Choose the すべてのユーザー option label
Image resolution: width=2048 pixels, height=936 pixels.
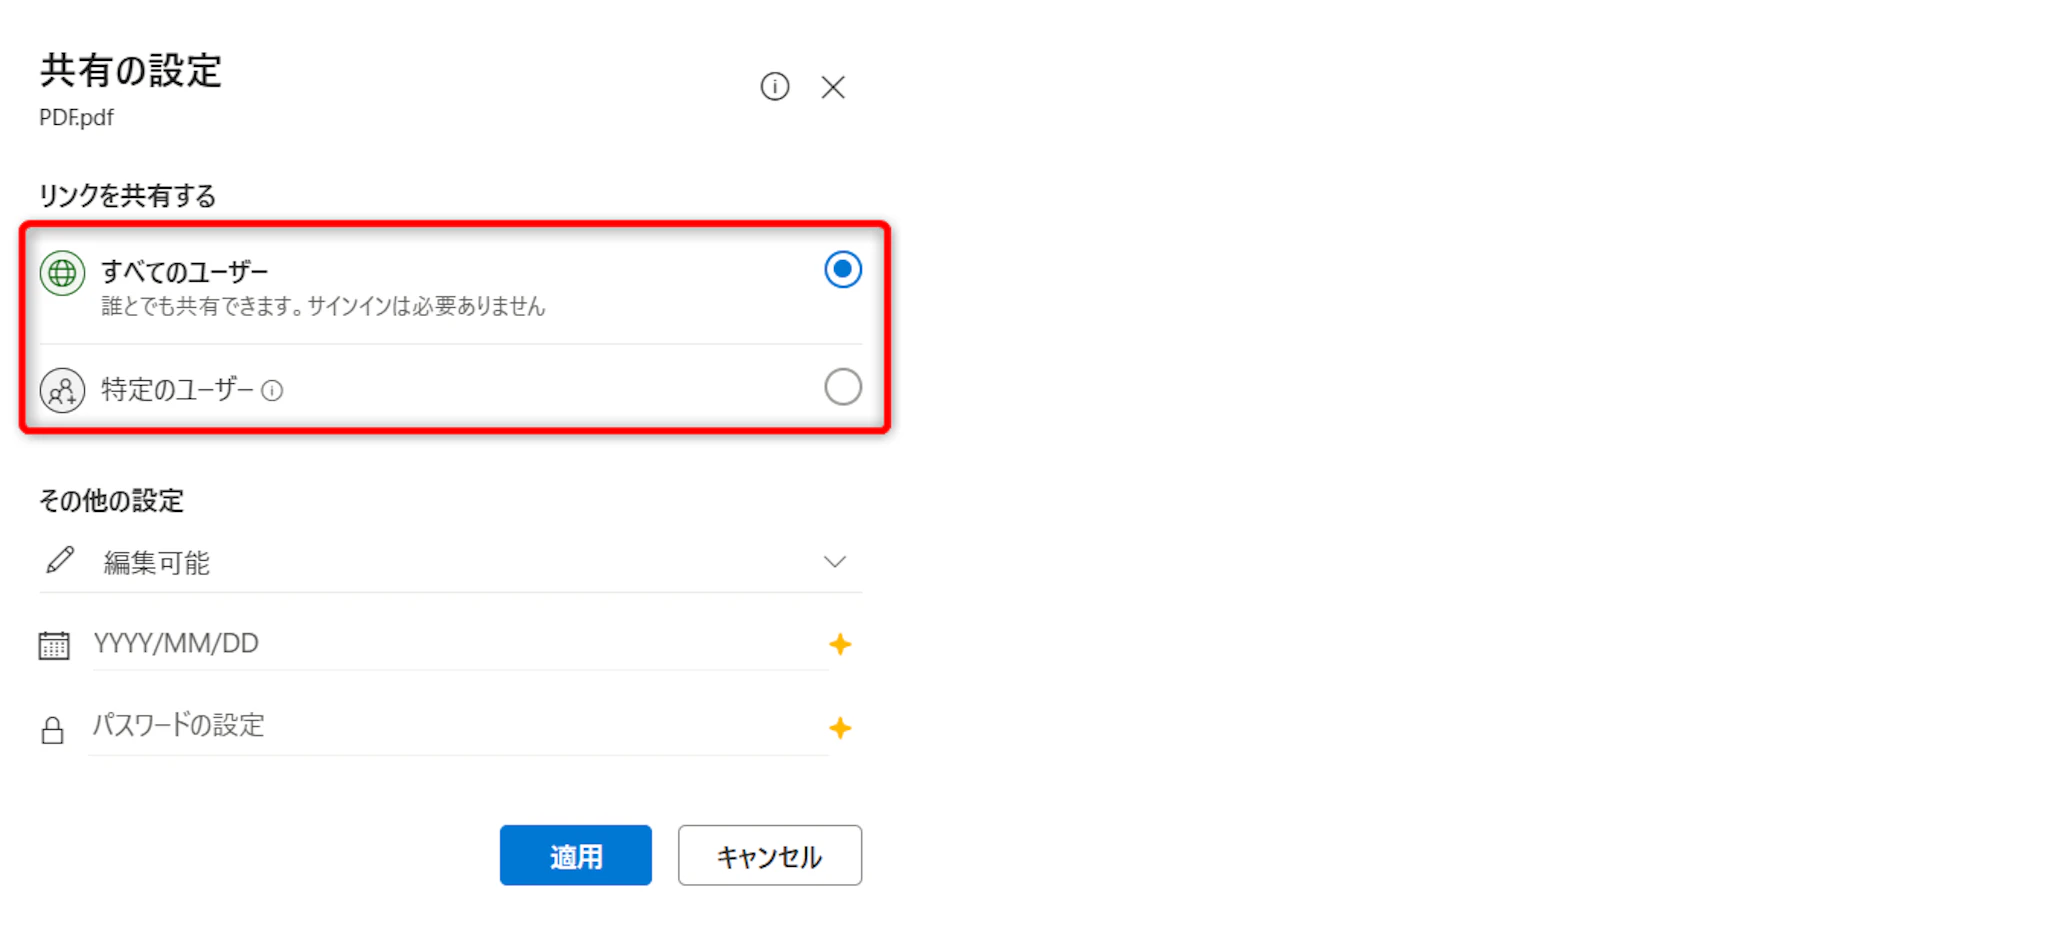tap(185, 272)
